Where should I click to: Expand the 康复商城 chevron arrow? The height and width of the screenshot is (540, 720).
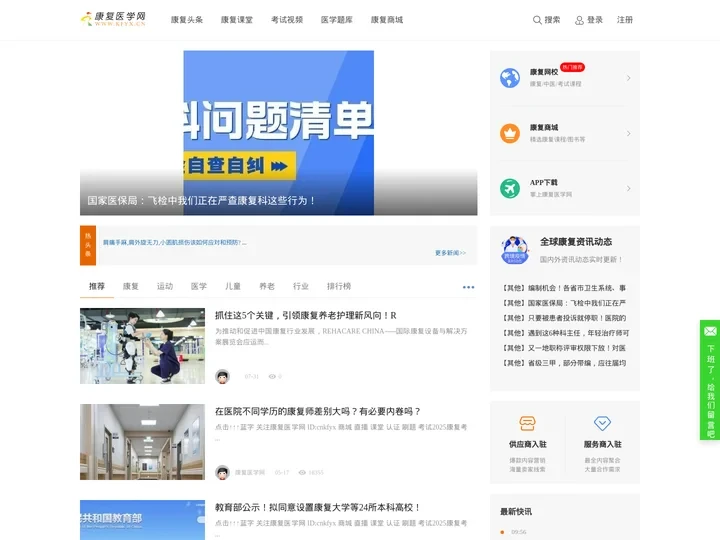tap(628, 133)
